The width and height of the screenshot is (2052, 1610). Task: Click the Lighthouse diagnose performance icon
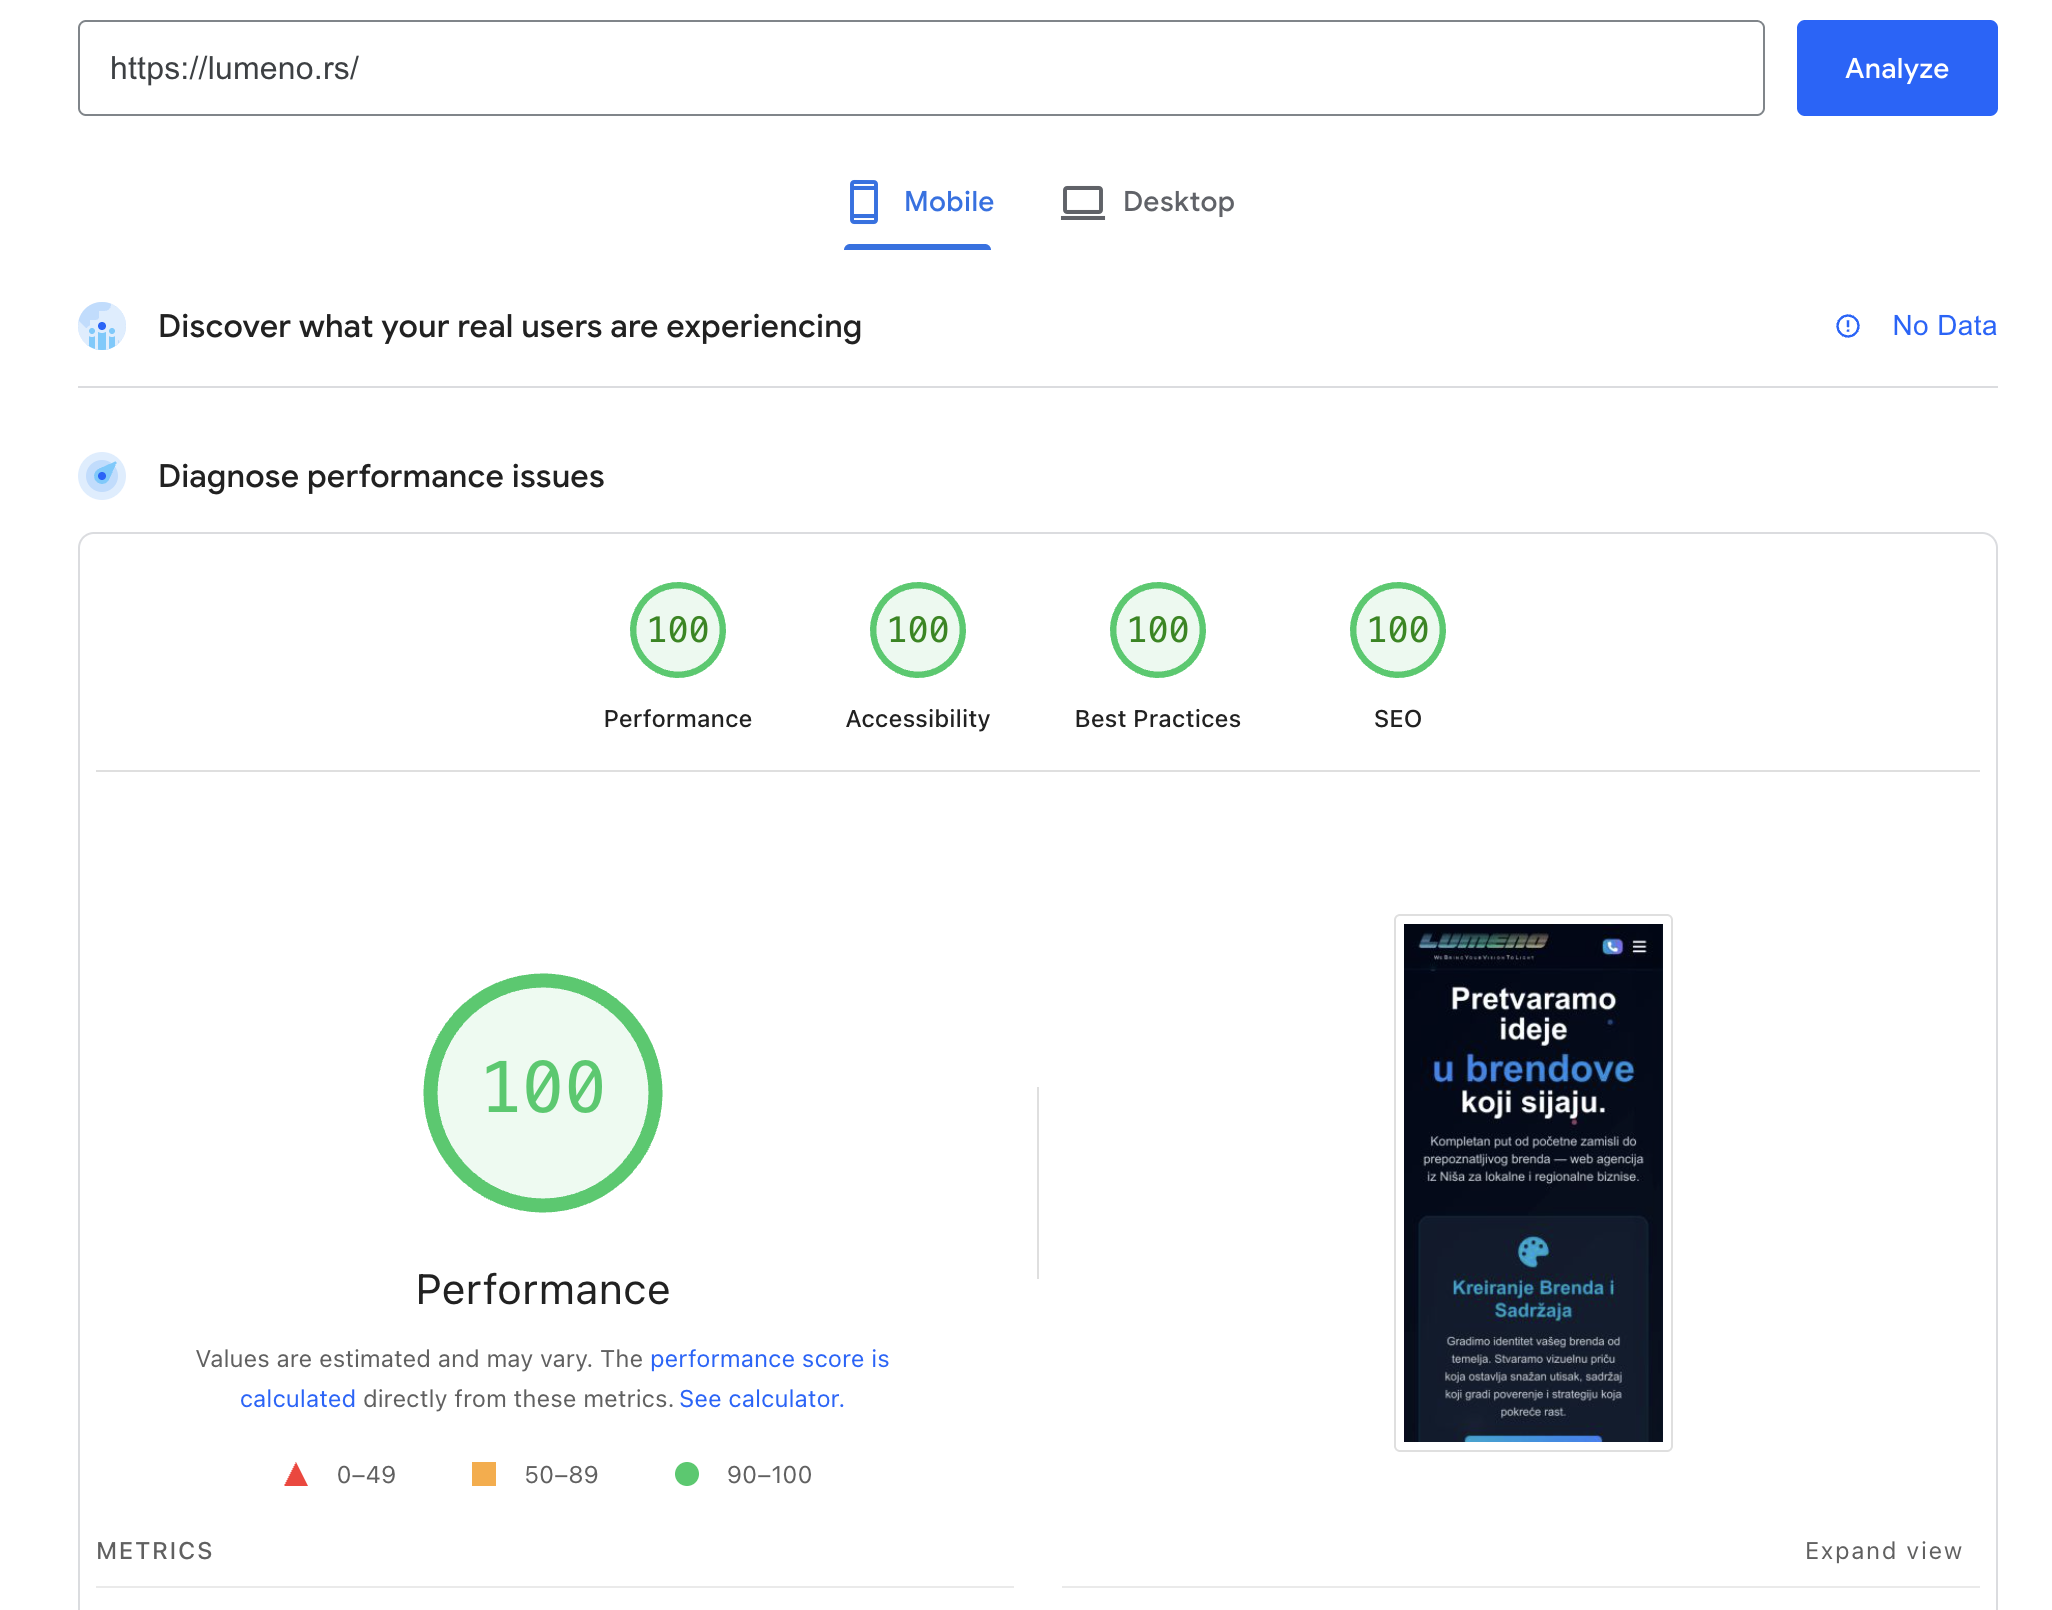102,477
